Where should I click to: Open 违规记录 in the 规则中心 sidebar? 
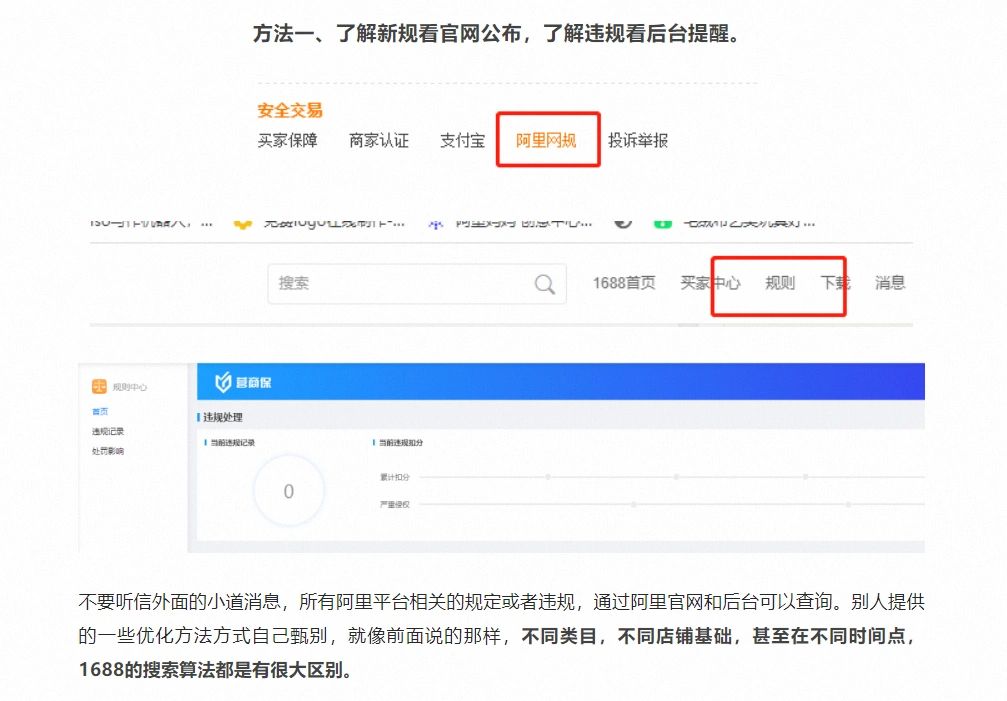pyautogui.click(x=108, y=431)
